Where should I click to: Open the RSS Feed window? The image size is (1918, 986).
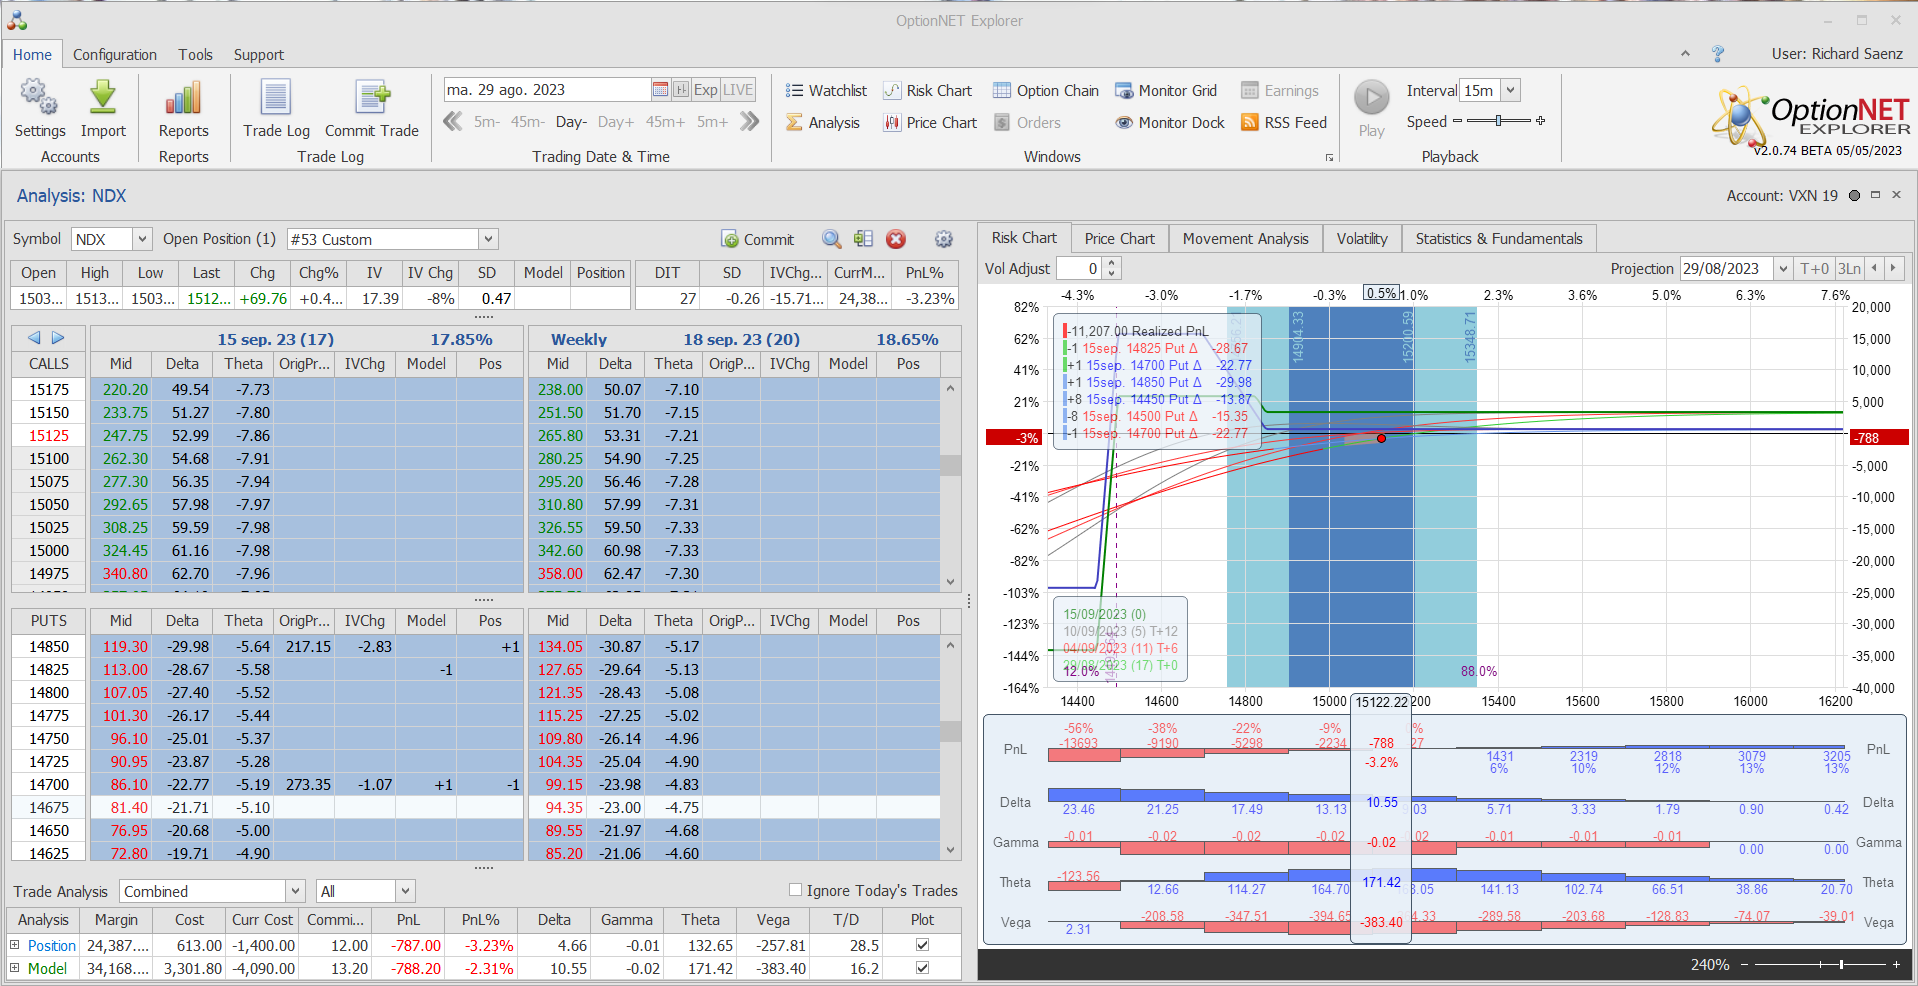(x=1284, y=123)
